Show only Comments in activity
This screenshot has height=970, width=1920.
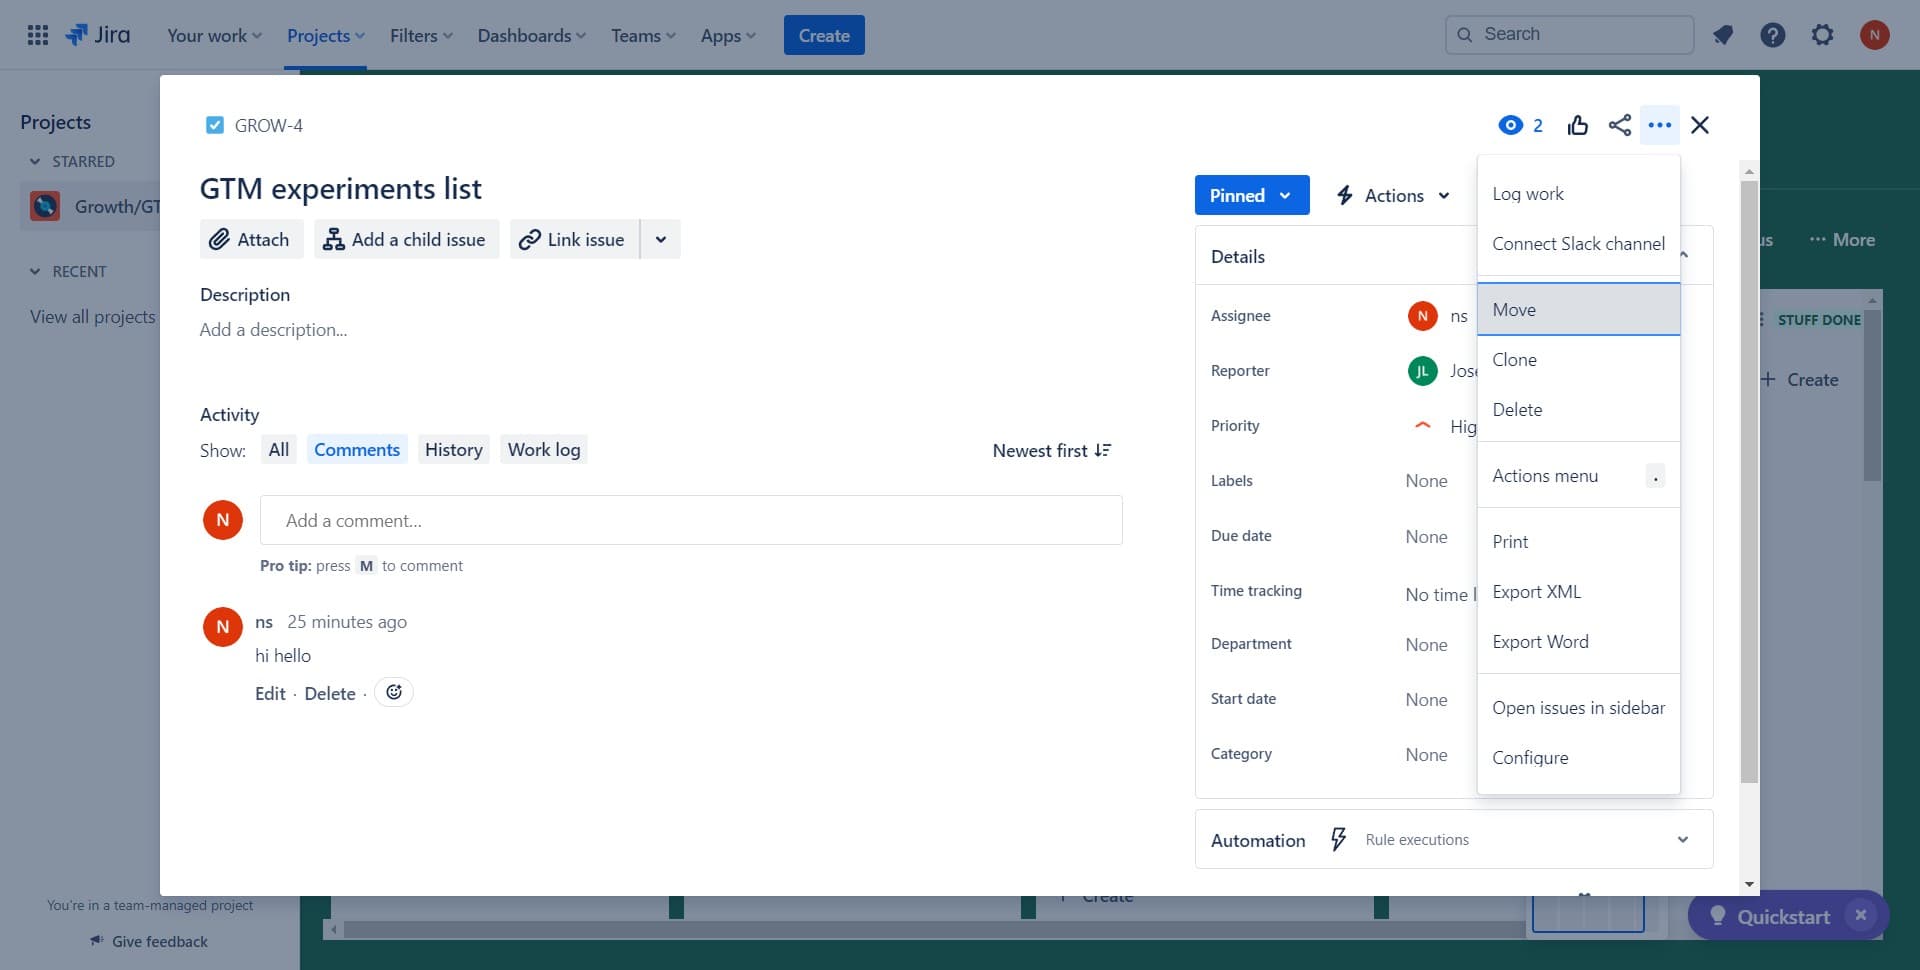pyautogui.click(x=356, y=450)
